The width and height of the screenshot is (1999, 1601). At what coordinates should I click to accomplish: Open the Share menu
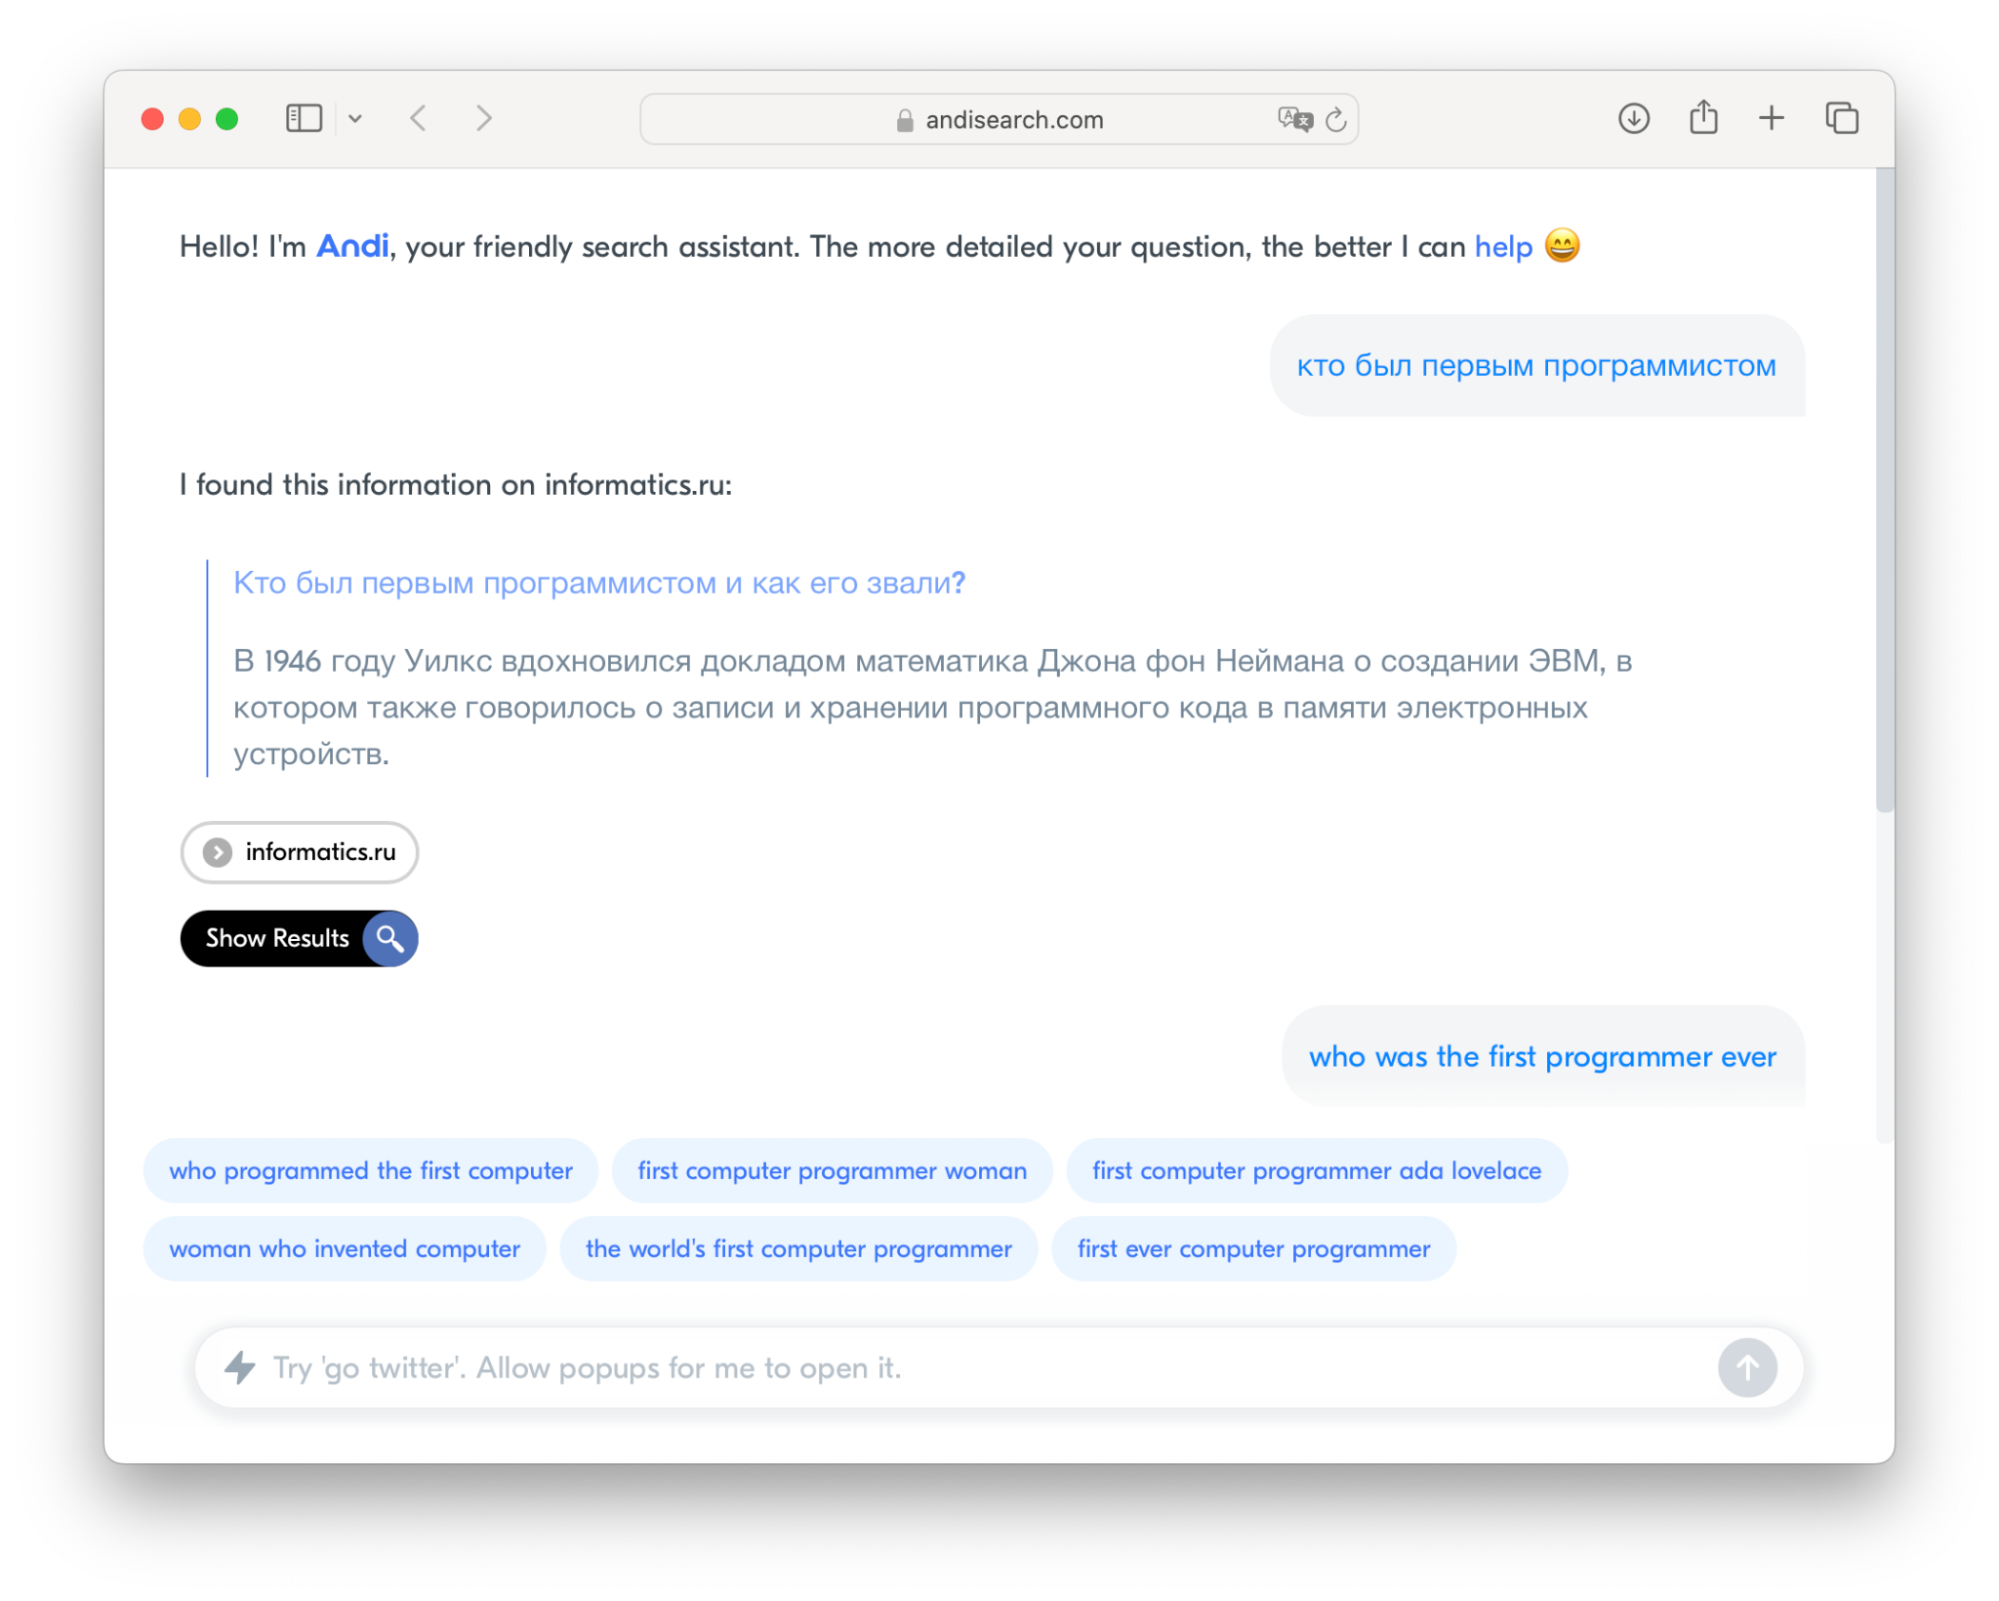pyautogui.click(x=1703, y=118)
